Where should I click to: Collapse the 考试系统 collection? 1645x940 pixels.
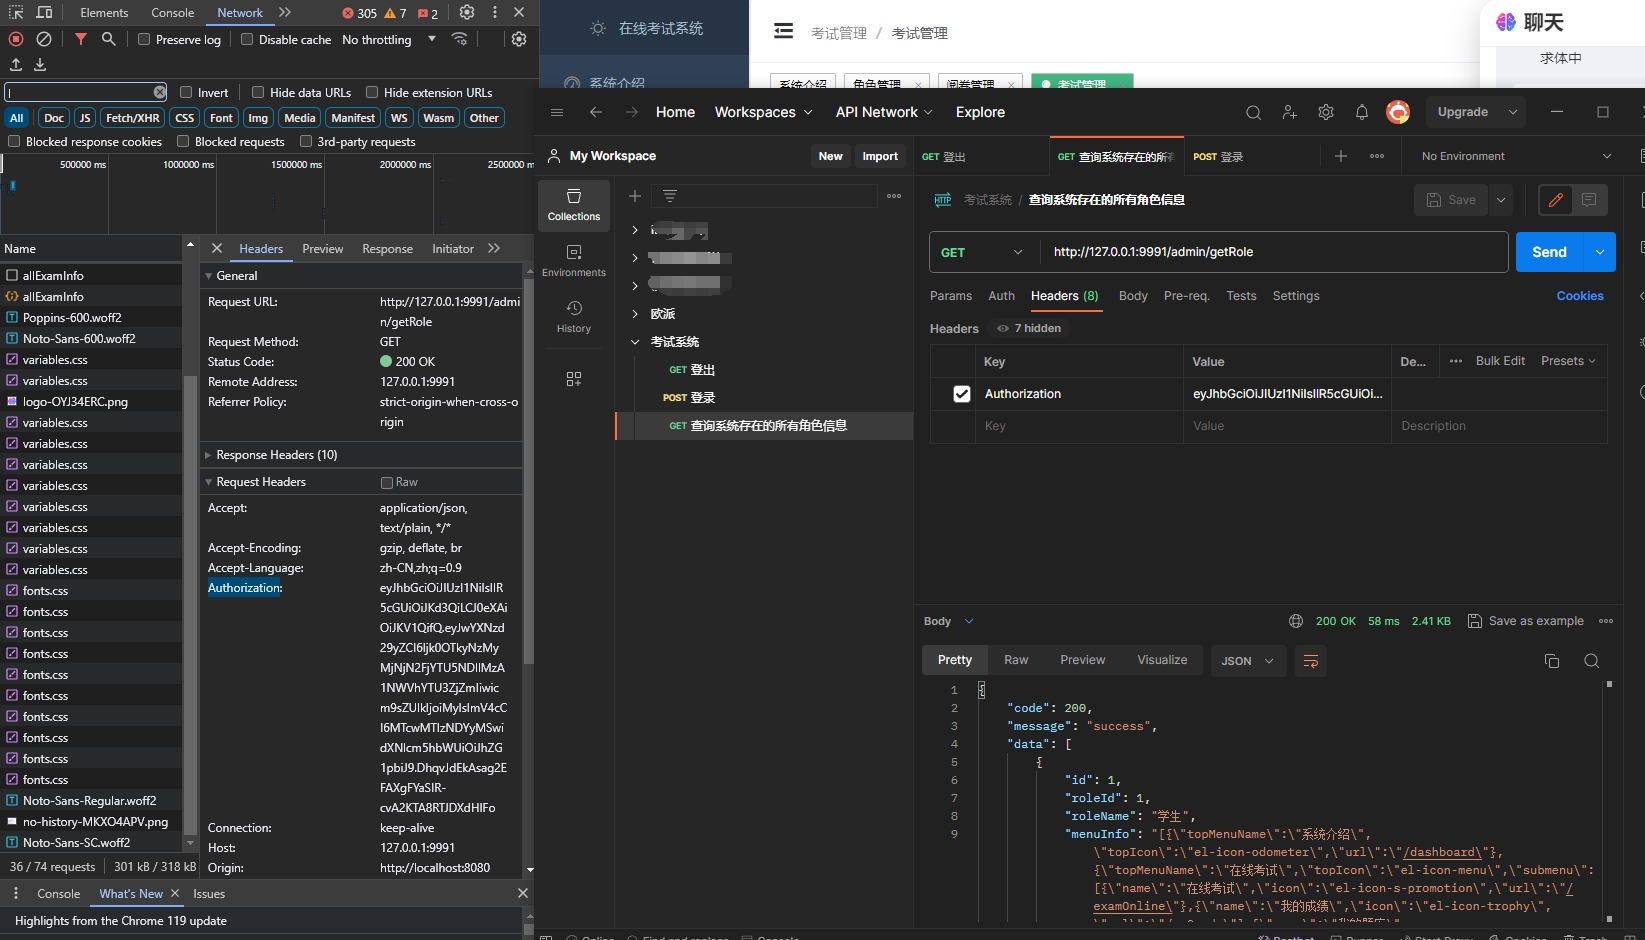(635, 342)
